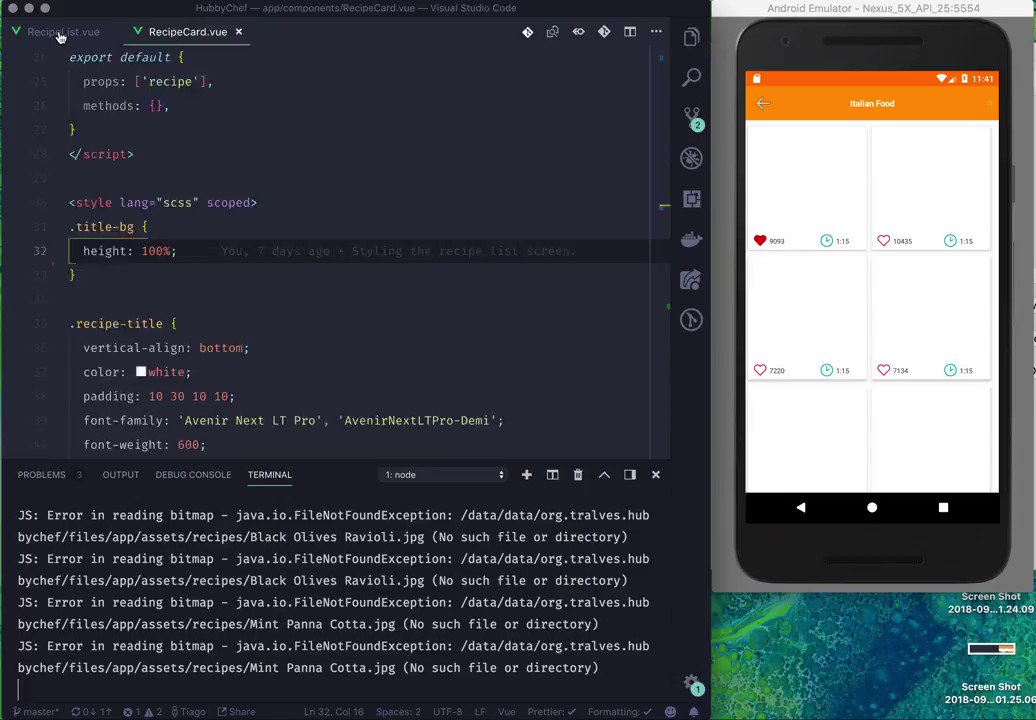Switch to the DEBUG CONSOLE tab

tap(194, 475)
